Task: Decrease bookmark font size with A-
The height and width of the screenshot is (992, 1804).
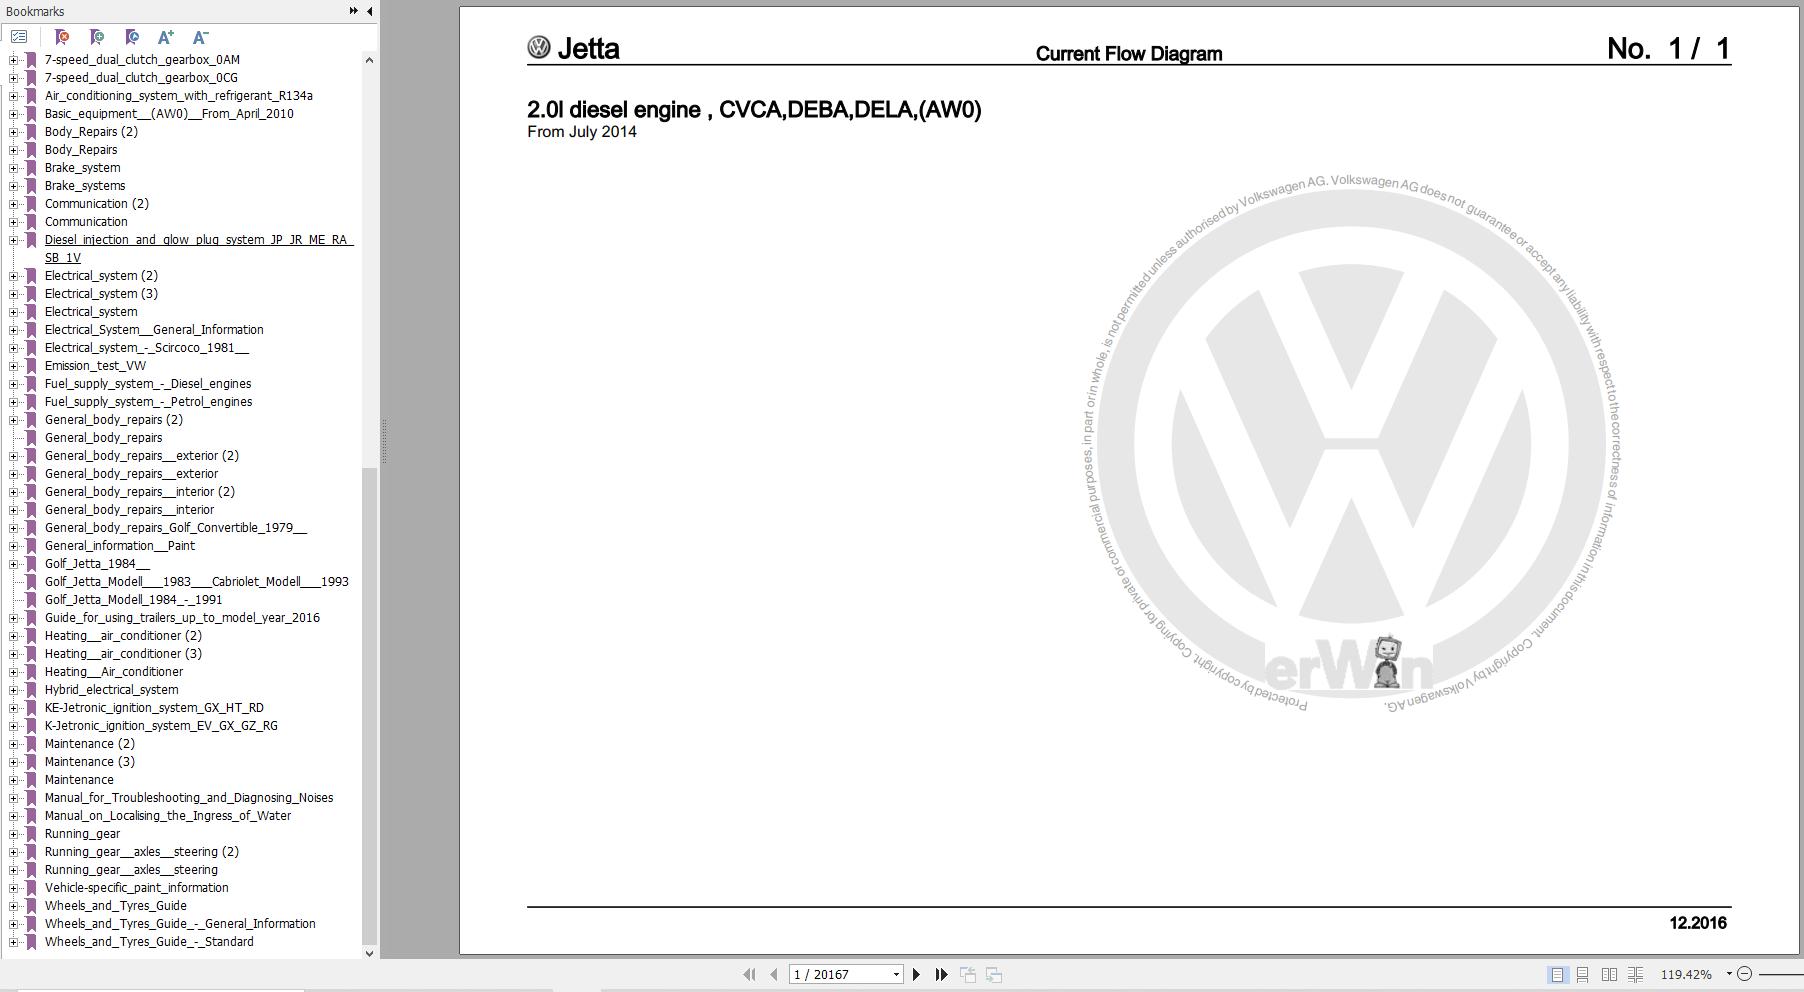Action: (x=200, y=37)
